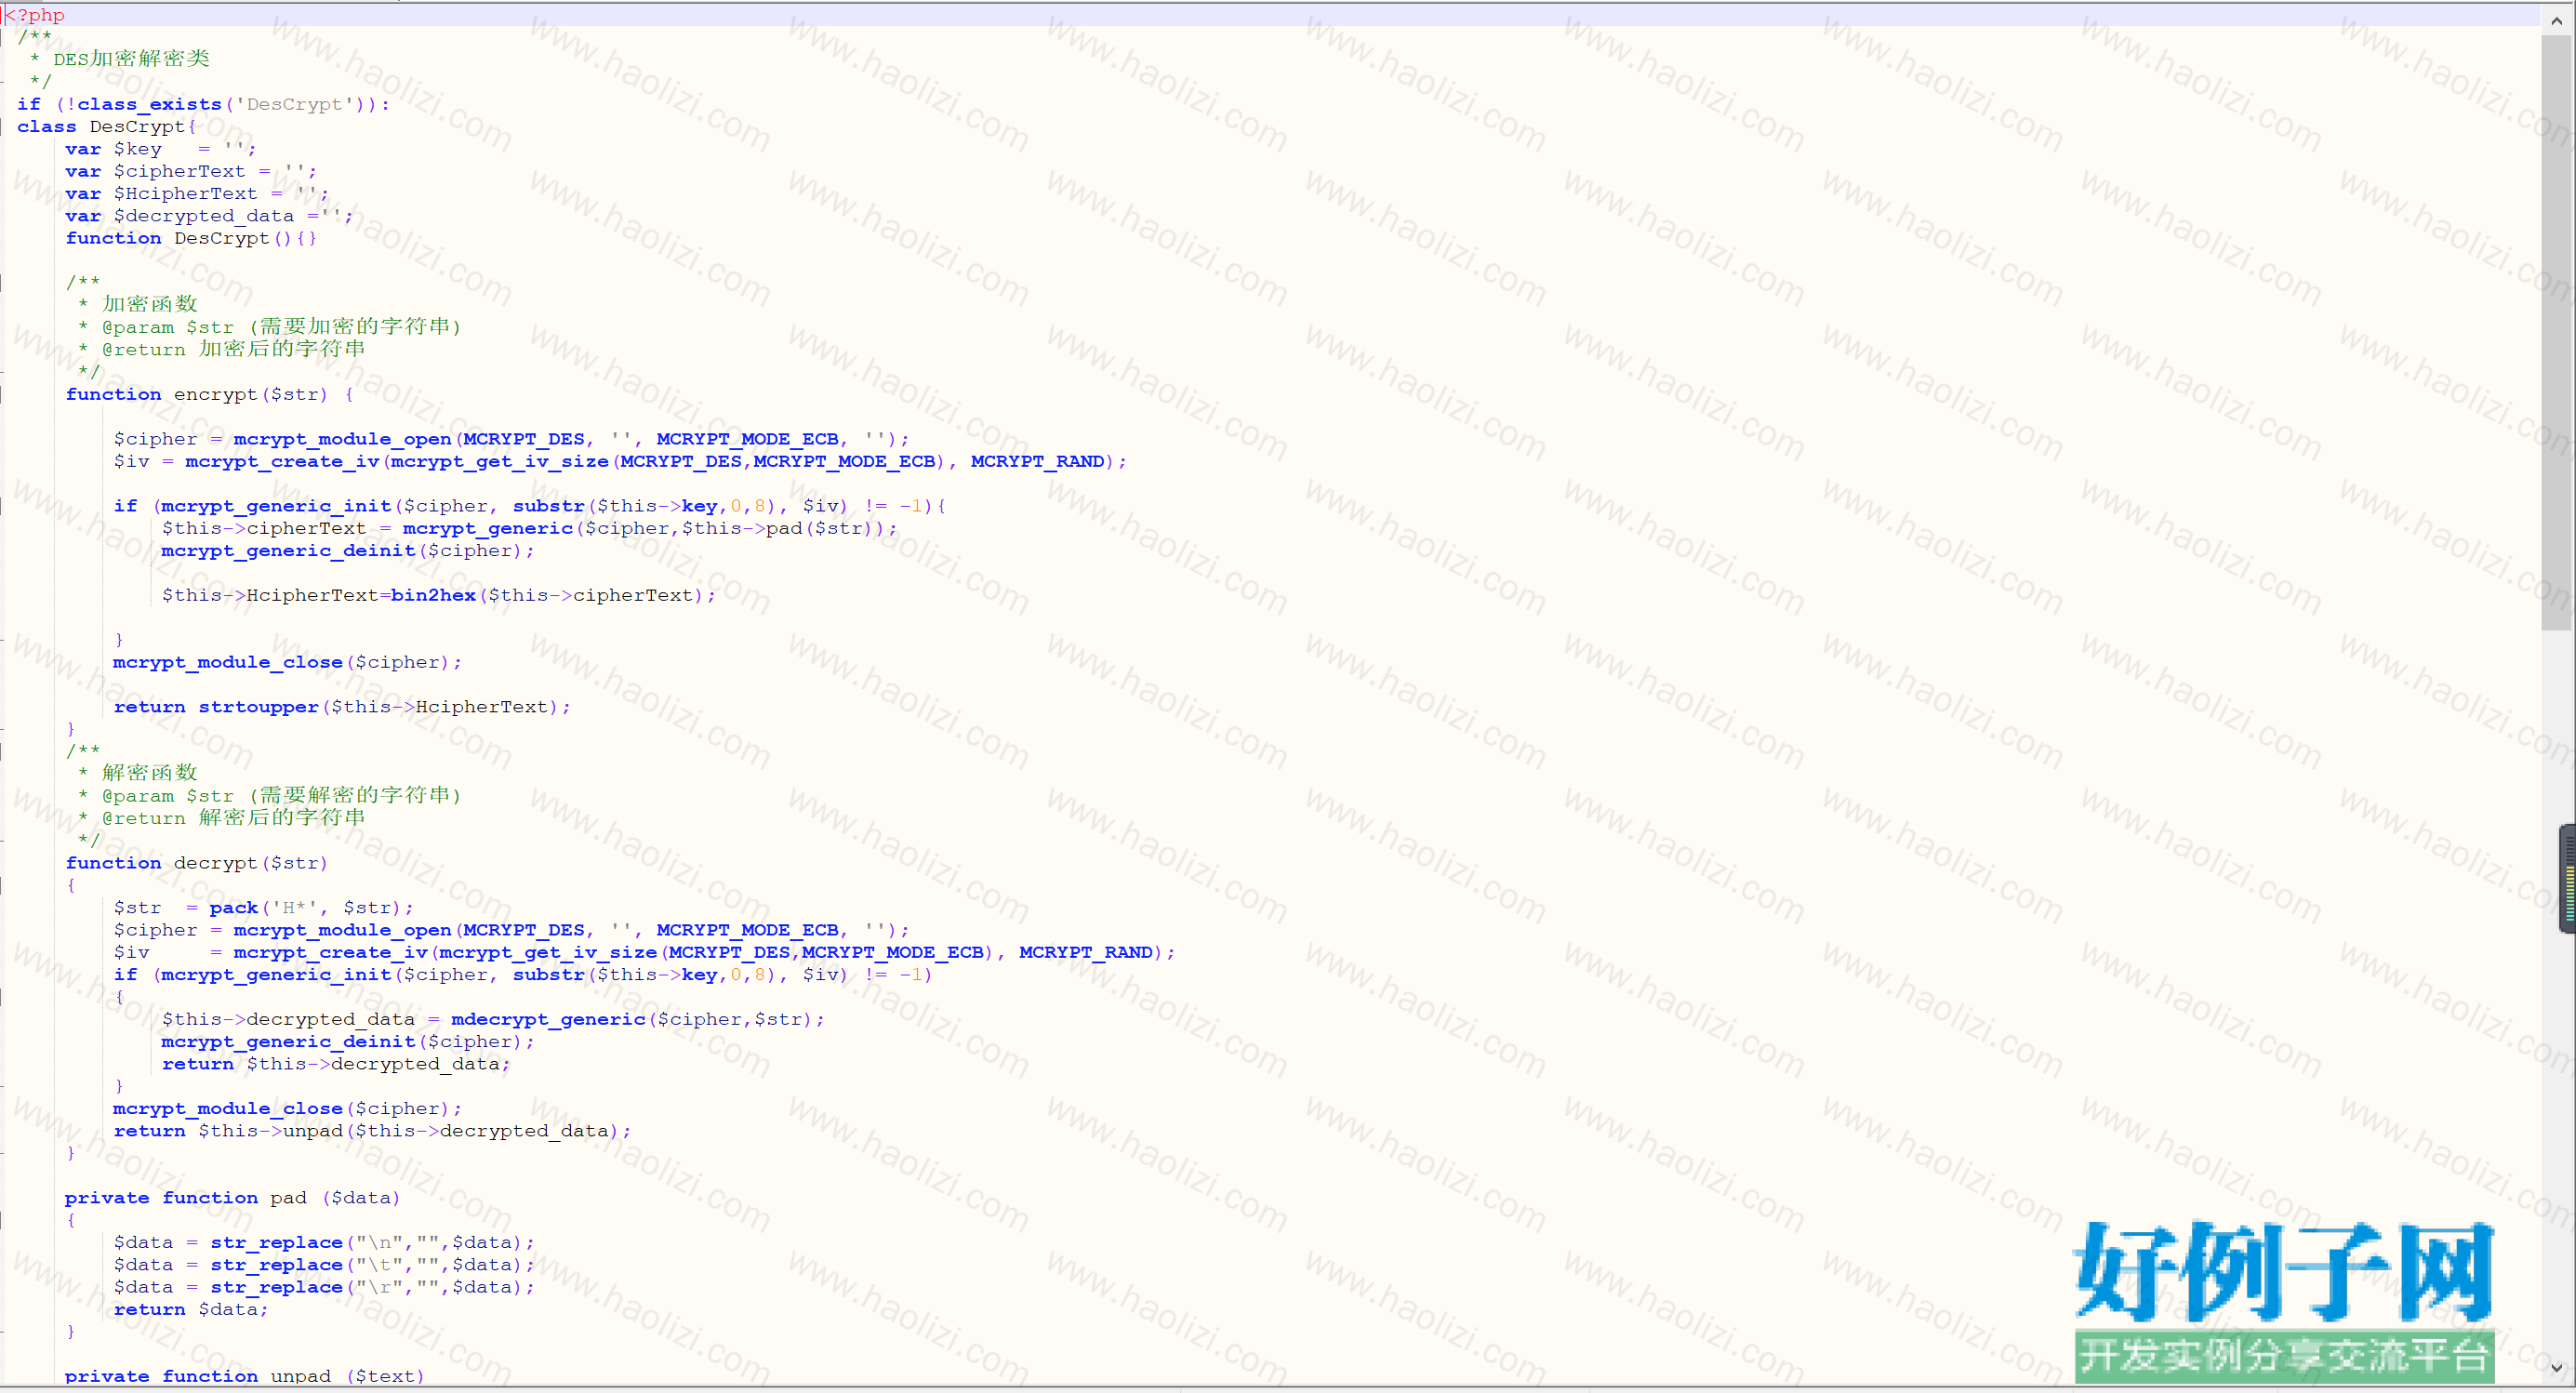Click the 'class_exists' function call

tap(149, 104)
